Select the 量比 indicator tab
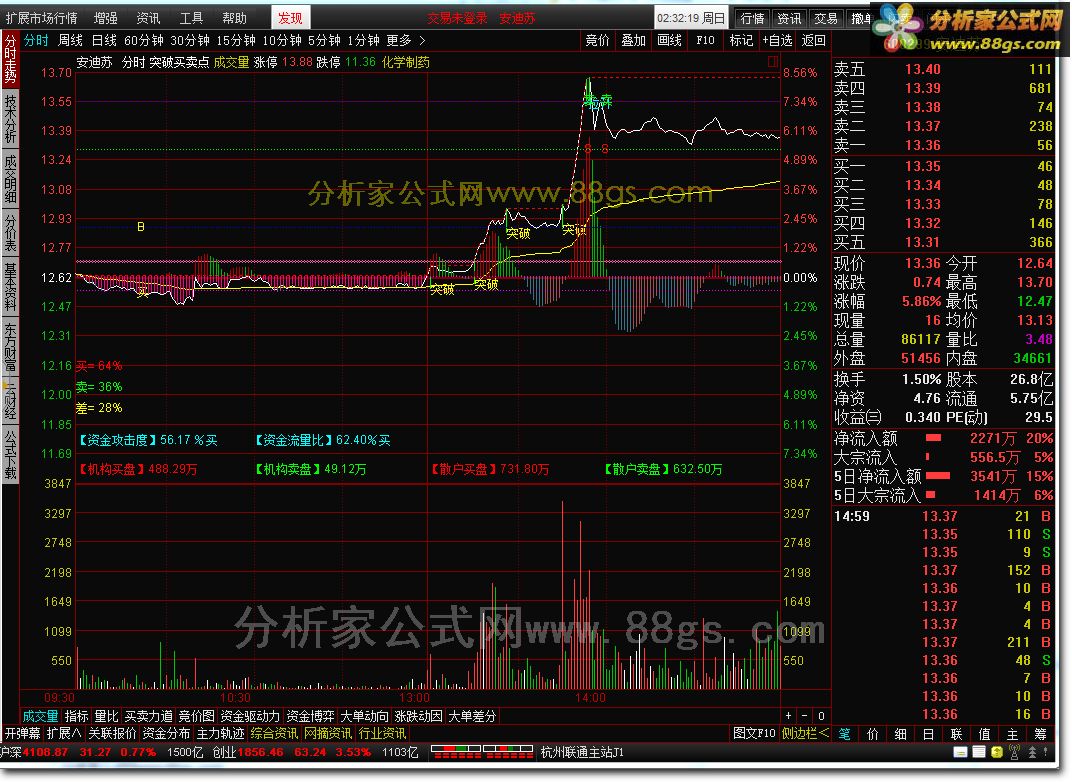The image size is (1072, 782). click(x=106, y=716)
